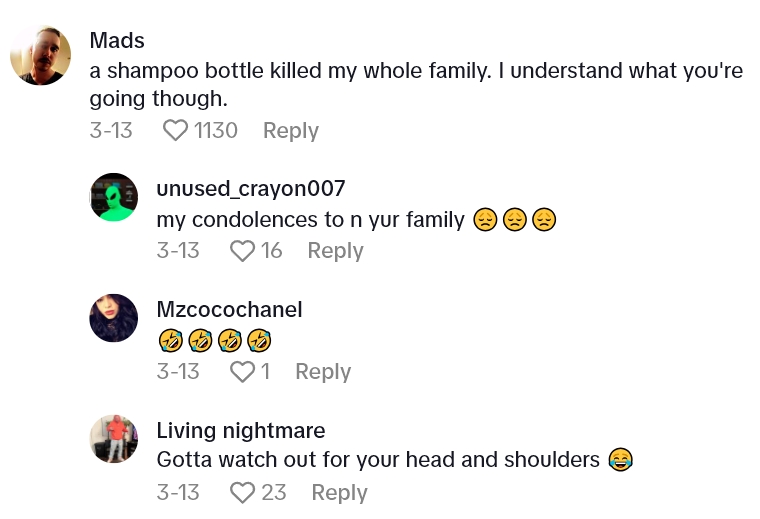Click the 16 likes count on unused_crayon007's reply
This screenshot has height=519, width=760.
coord(272,251)
